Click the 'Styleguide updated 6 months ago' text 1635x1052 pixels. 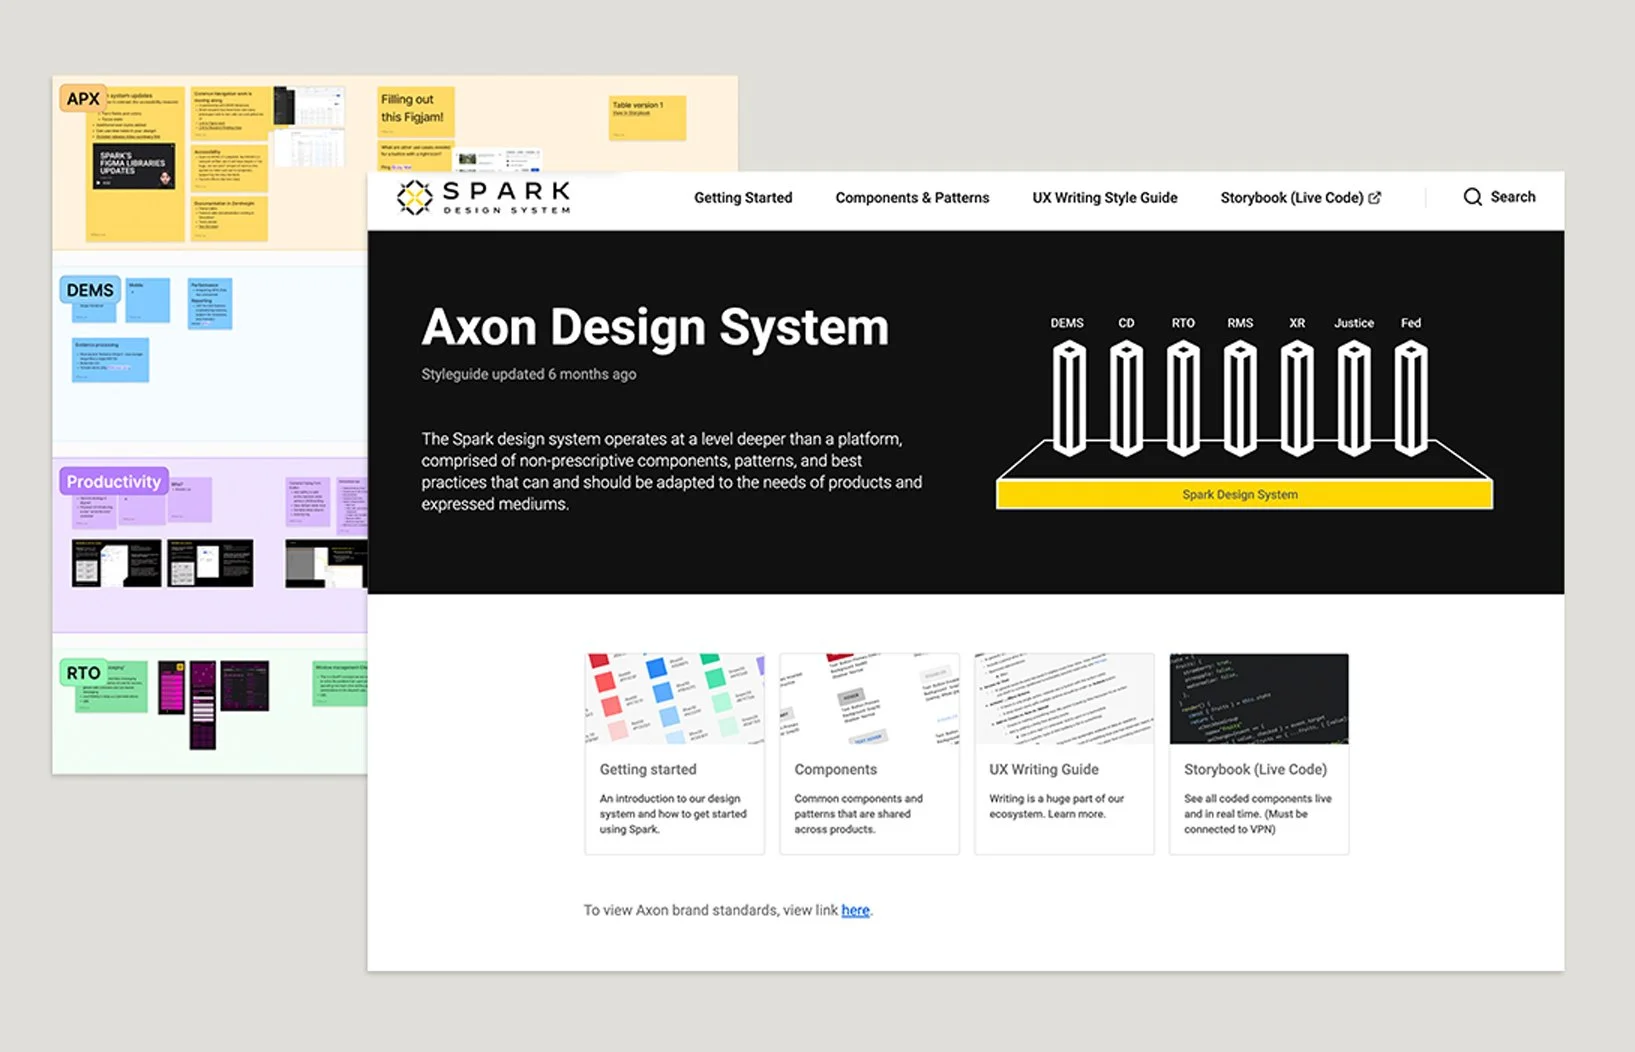tap(528, 374)
